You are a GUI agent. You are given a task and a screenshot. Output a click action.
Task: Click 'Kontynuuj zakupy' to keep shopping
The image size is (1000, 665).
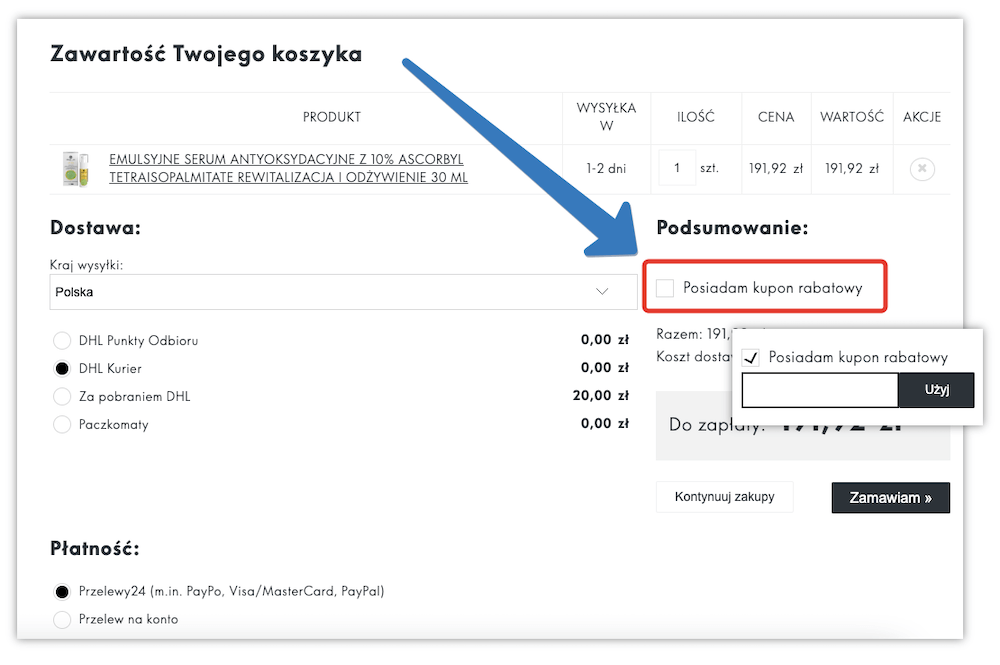pos(724,497)
